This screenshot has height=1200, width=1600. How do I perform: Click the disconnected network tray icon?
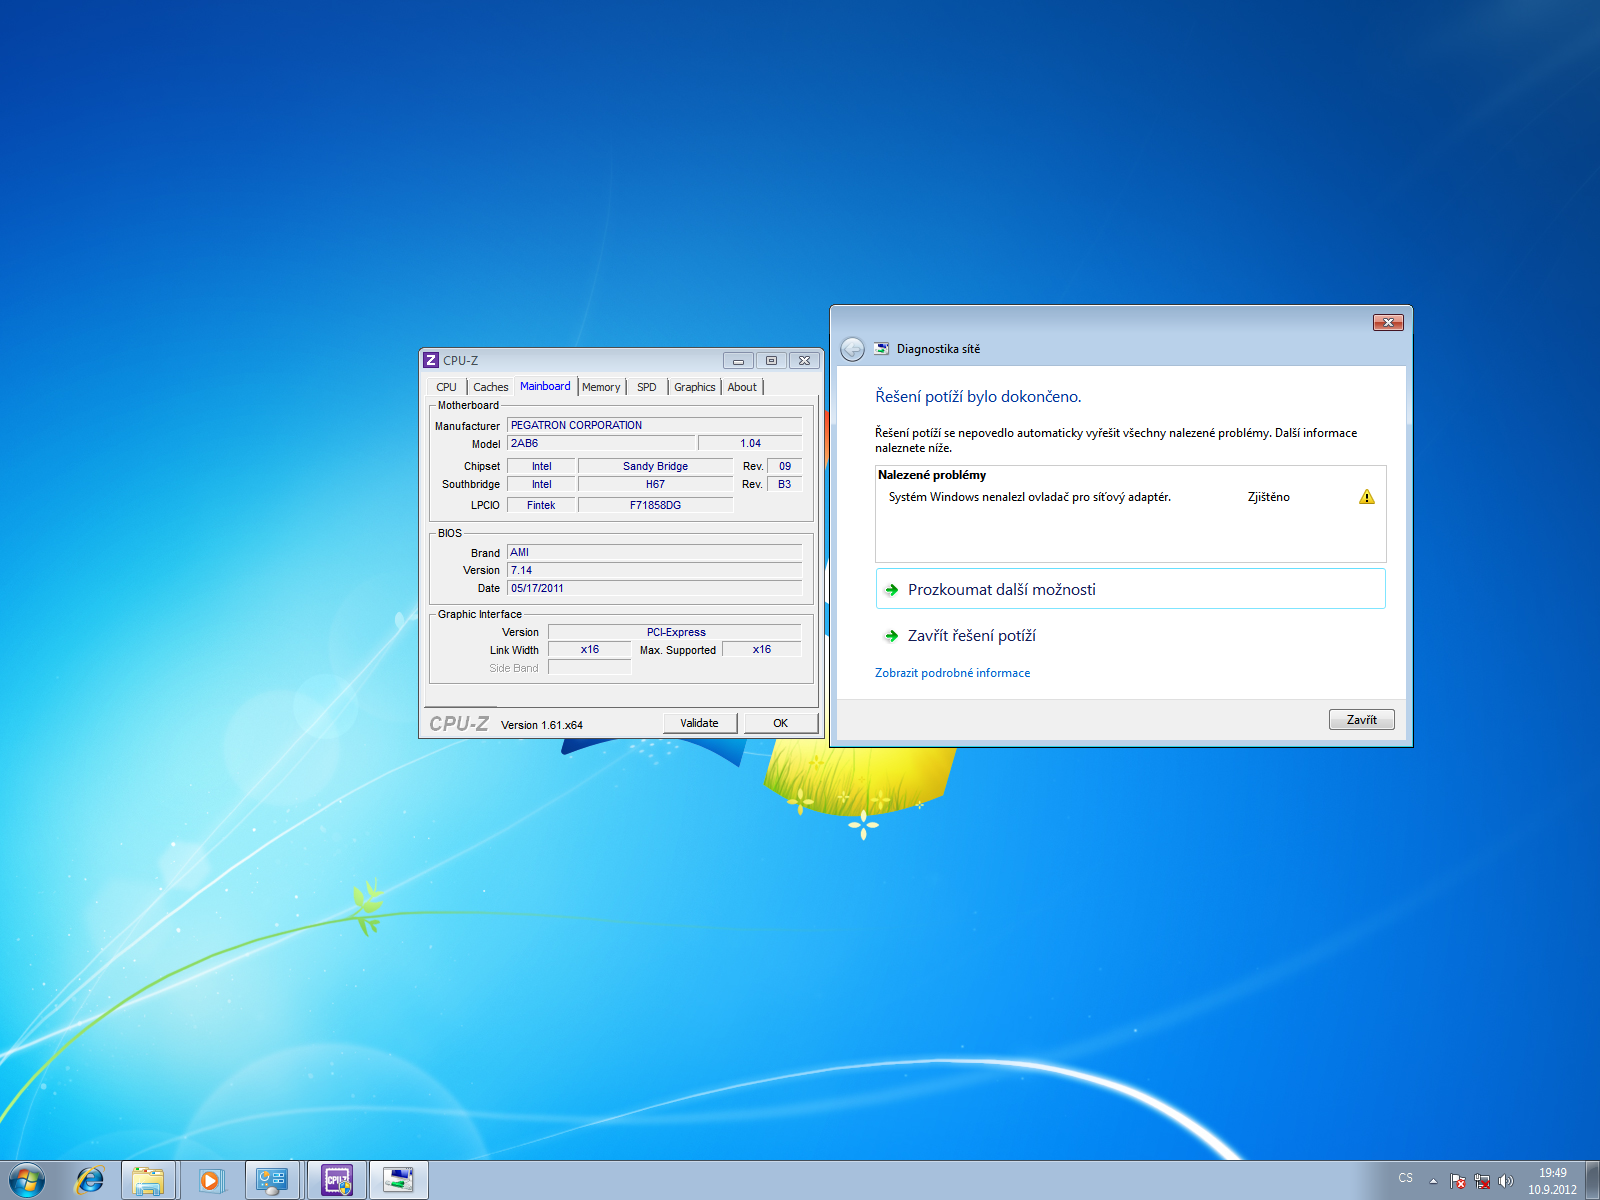point(1482,1180)
